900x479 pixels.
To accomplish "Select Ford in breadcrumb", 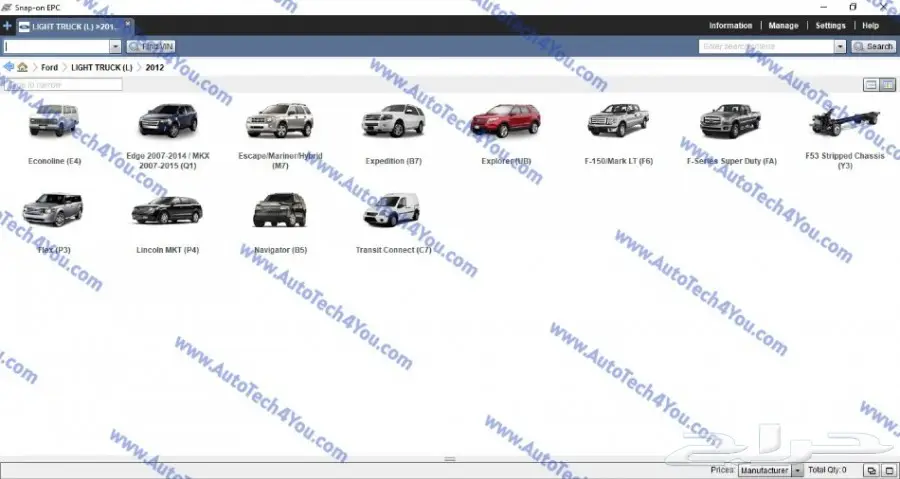I will [x=49, y=68].
